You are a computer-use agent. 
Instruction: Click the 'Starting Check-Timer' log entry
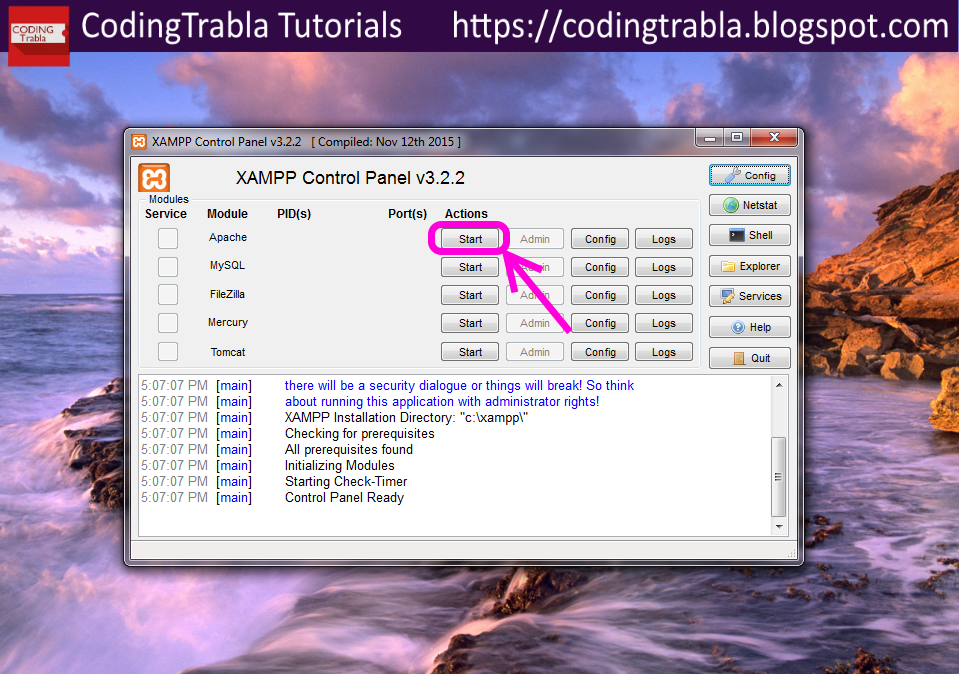click(346, 481)
